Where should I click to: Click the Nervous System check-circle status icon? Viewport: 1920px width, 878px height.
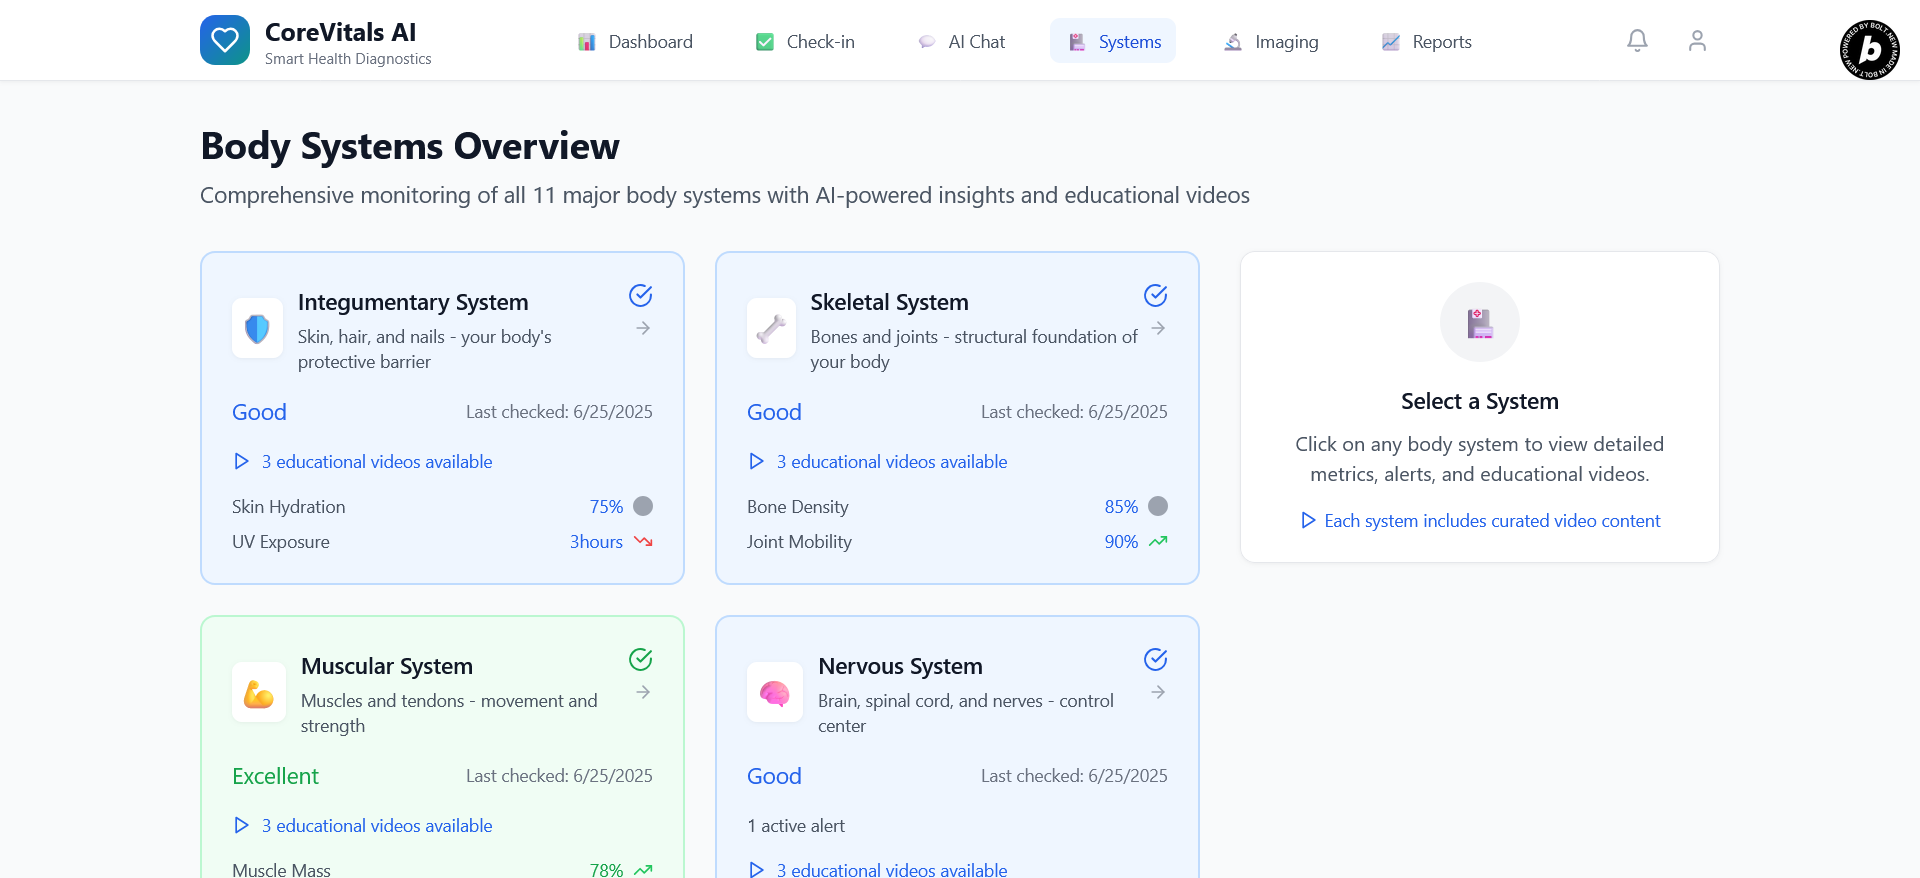click(1156, 659)
